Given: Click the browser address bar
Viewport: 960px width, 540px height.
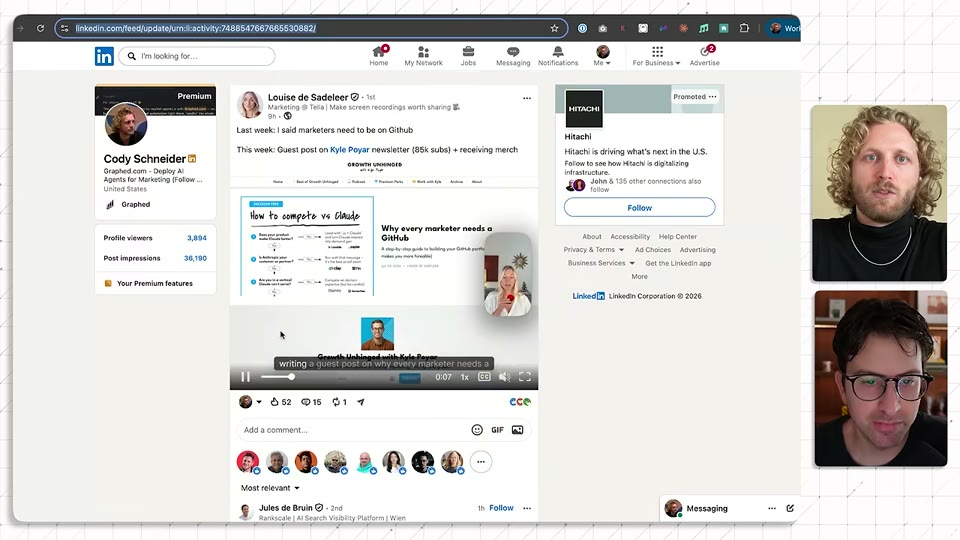Looking at the screenshot, I should (311, 28).
